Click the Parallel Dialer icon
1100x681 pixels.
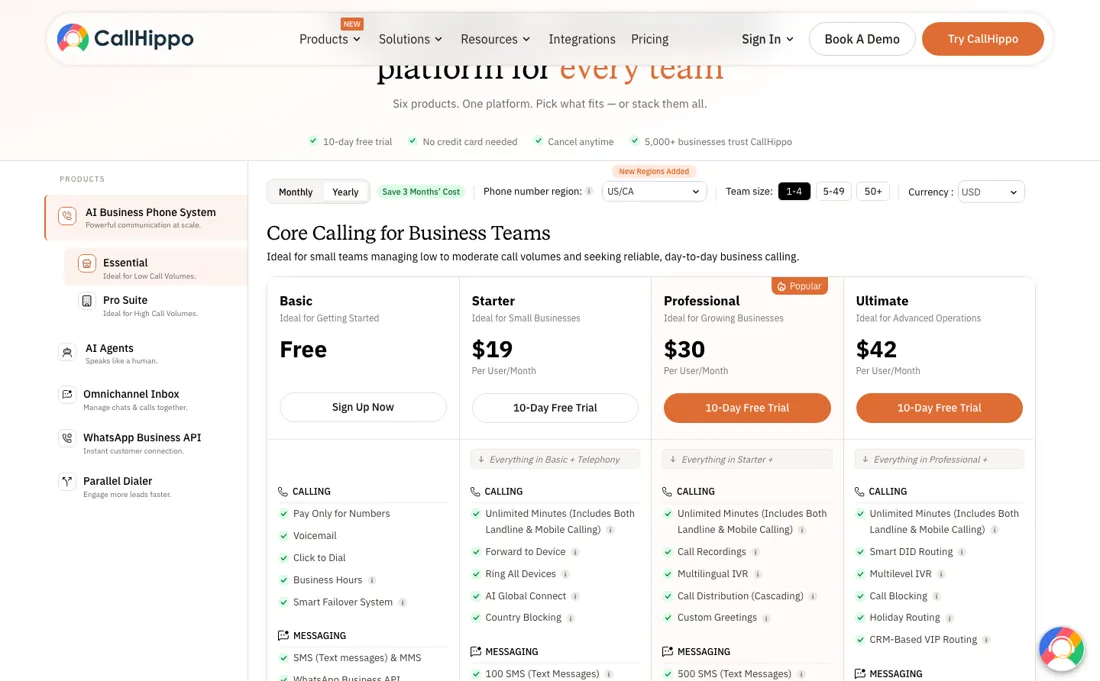click(x=67, y=482)
